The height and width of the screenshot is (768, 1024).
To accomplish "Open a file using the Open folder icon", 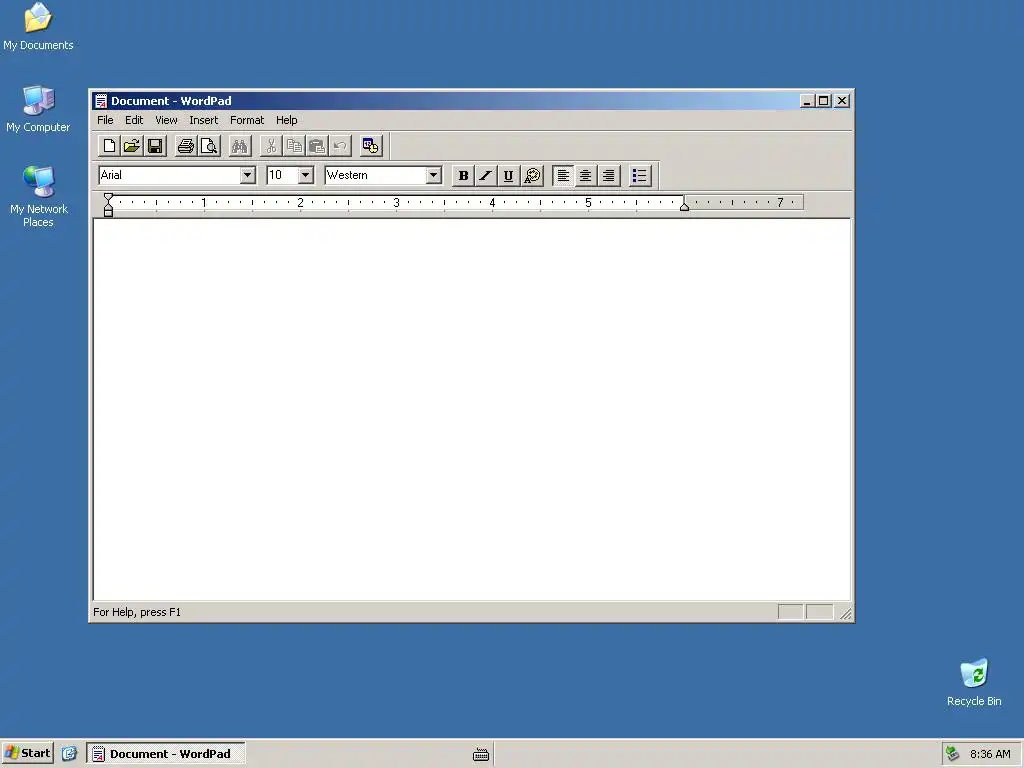I will click(132, 146).
